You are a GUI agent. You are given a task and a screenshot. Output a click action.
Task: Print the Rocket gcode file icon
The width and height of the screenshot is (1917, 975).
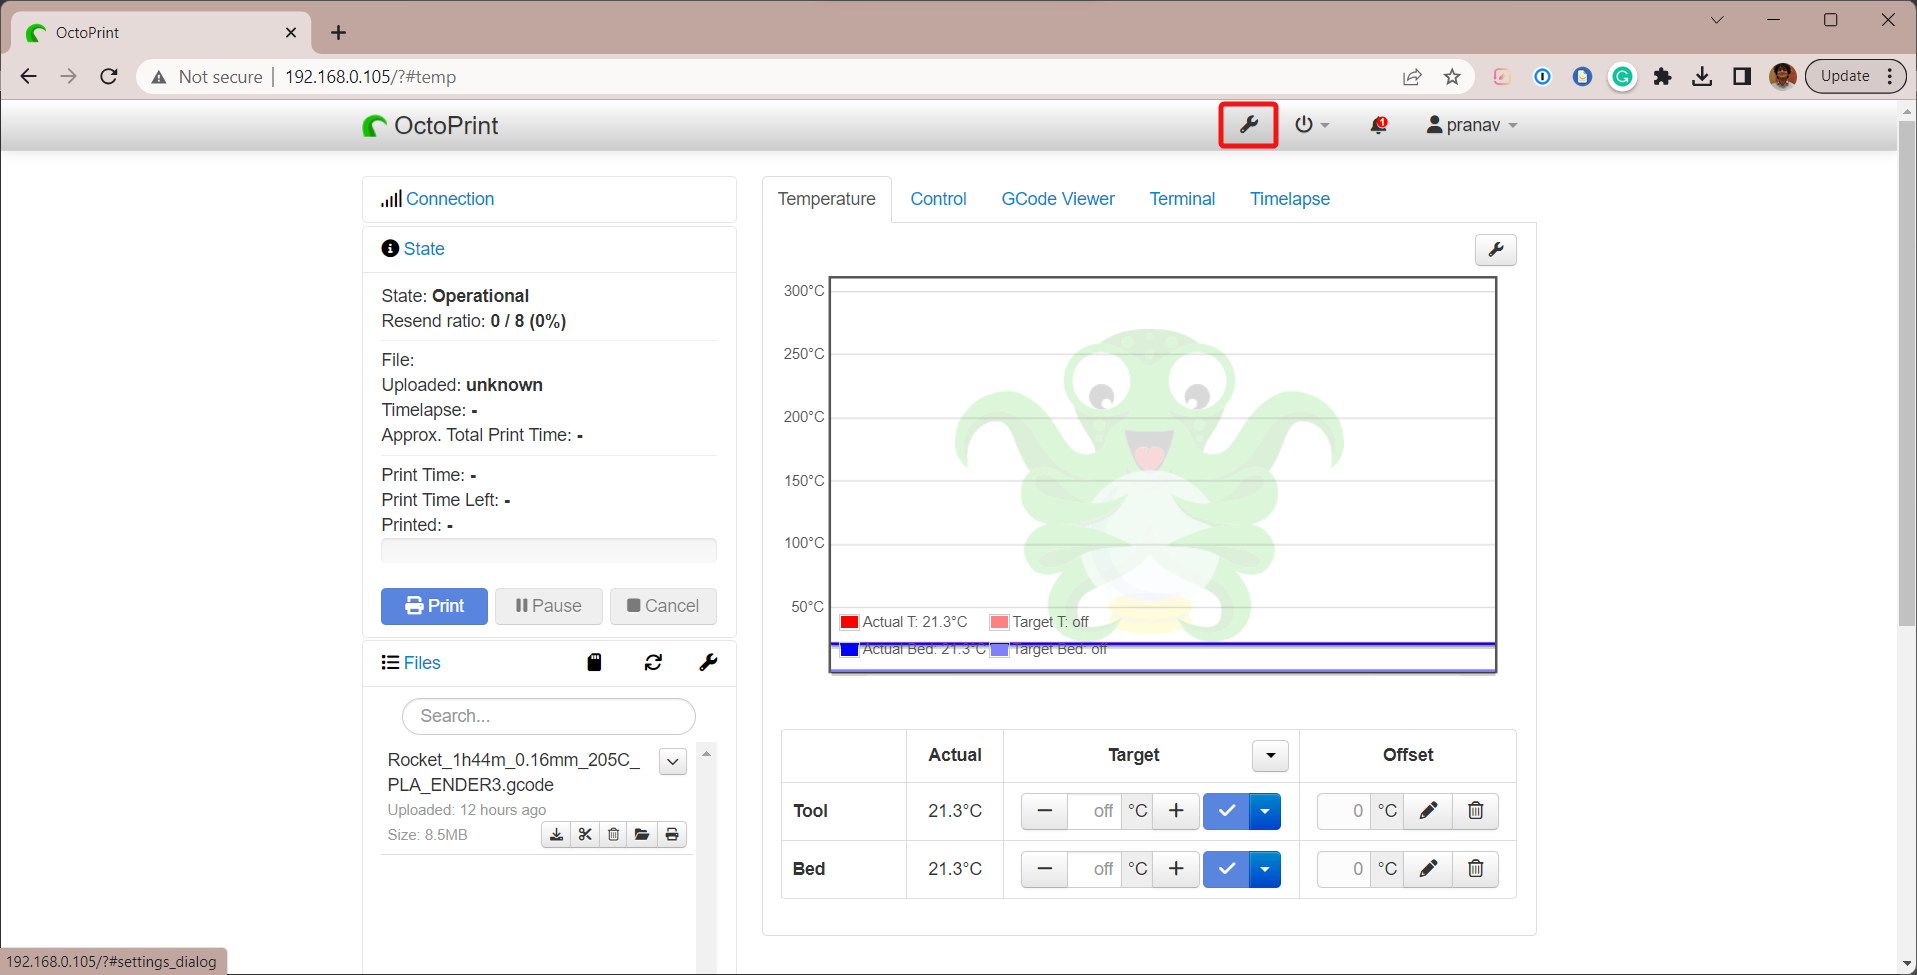672,834
